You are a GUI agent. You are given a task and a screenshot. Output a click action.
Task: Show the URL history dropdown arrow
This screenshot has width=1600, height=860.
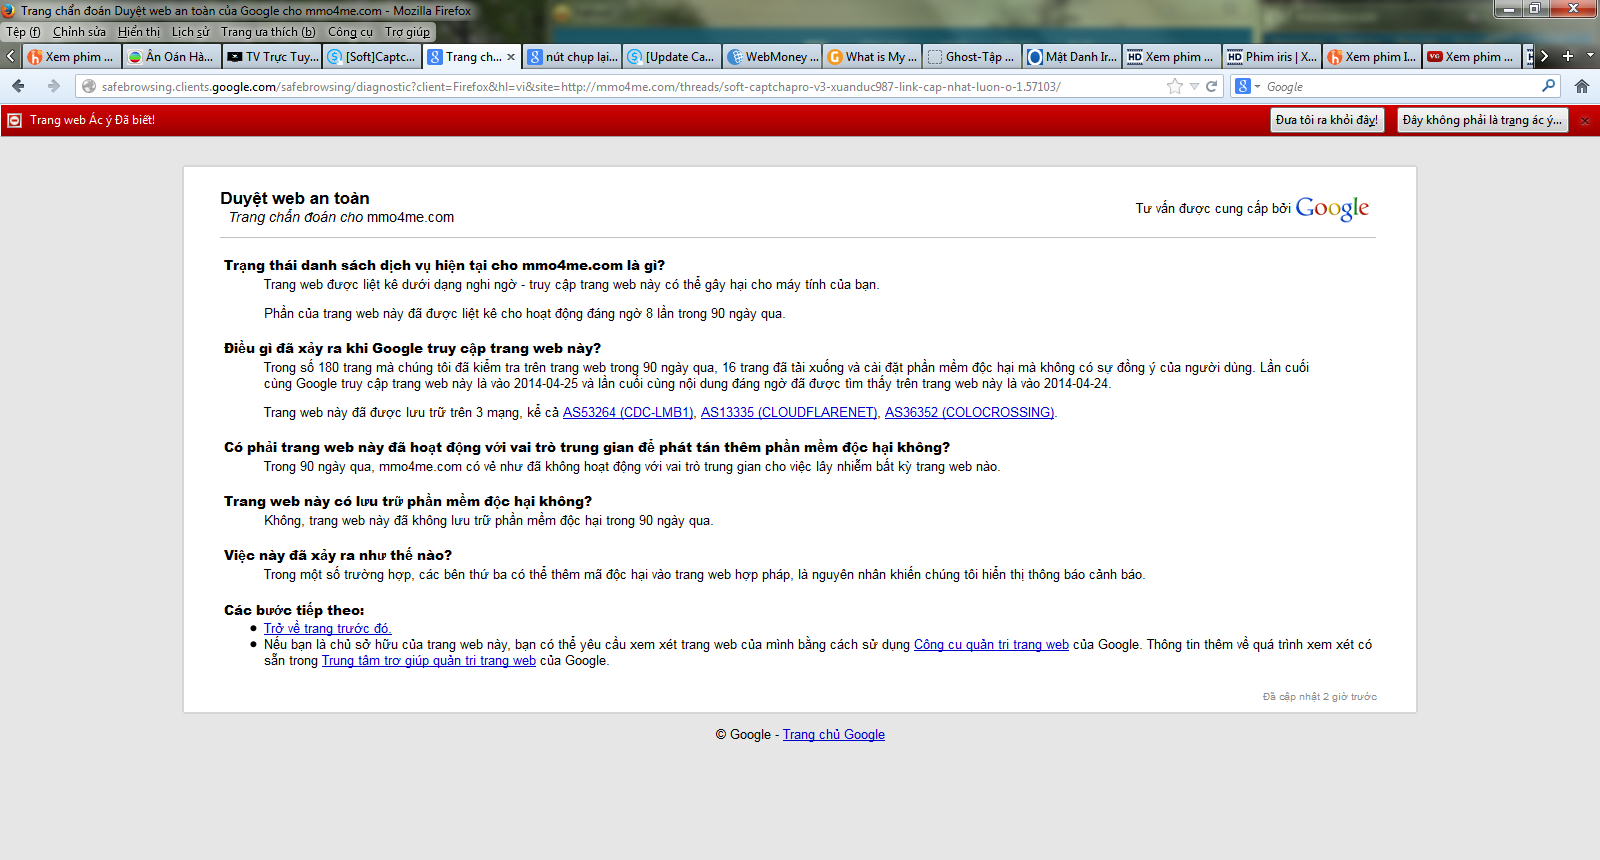pos(1194,86)
